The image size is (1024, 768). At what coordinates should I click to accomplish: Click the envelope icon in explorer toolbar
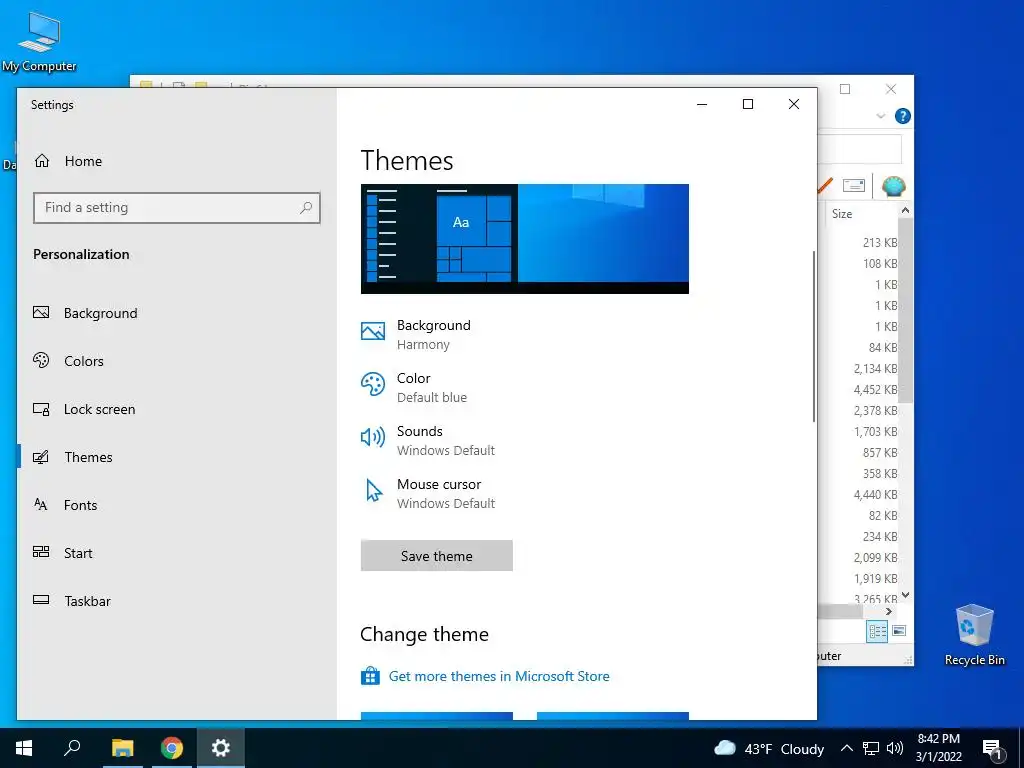(x=854, y=186)
